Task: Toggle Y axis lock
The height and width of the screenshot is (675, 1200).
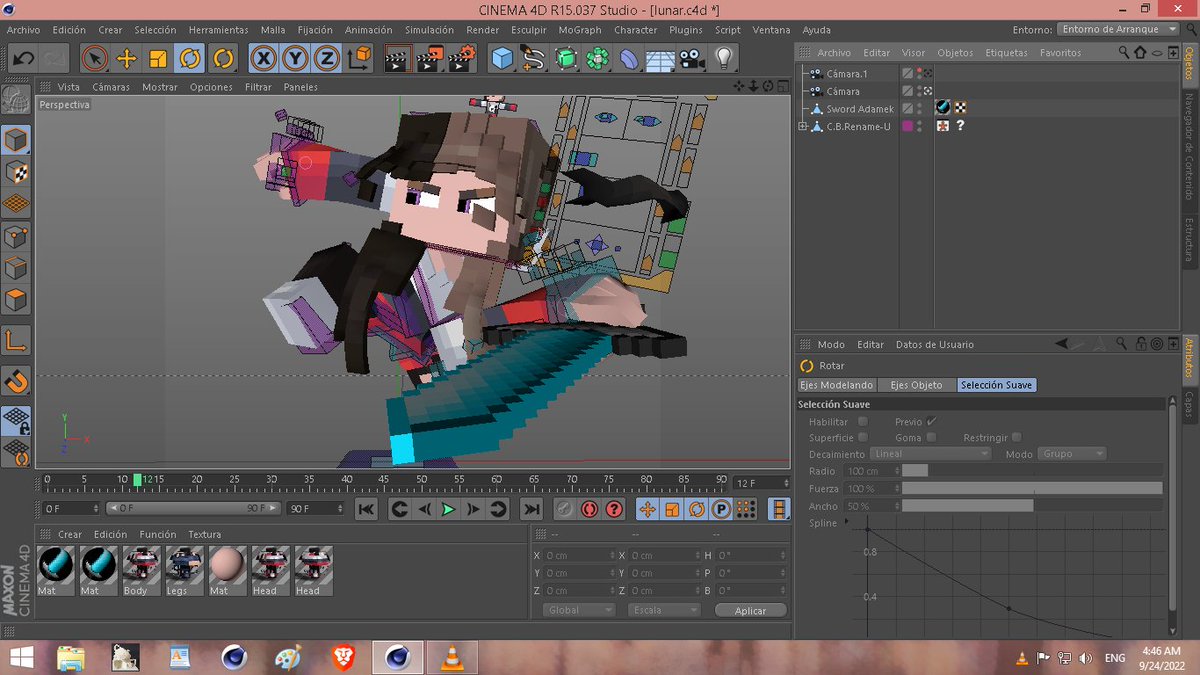Action: pyautogui.click(x=295, y=58)
